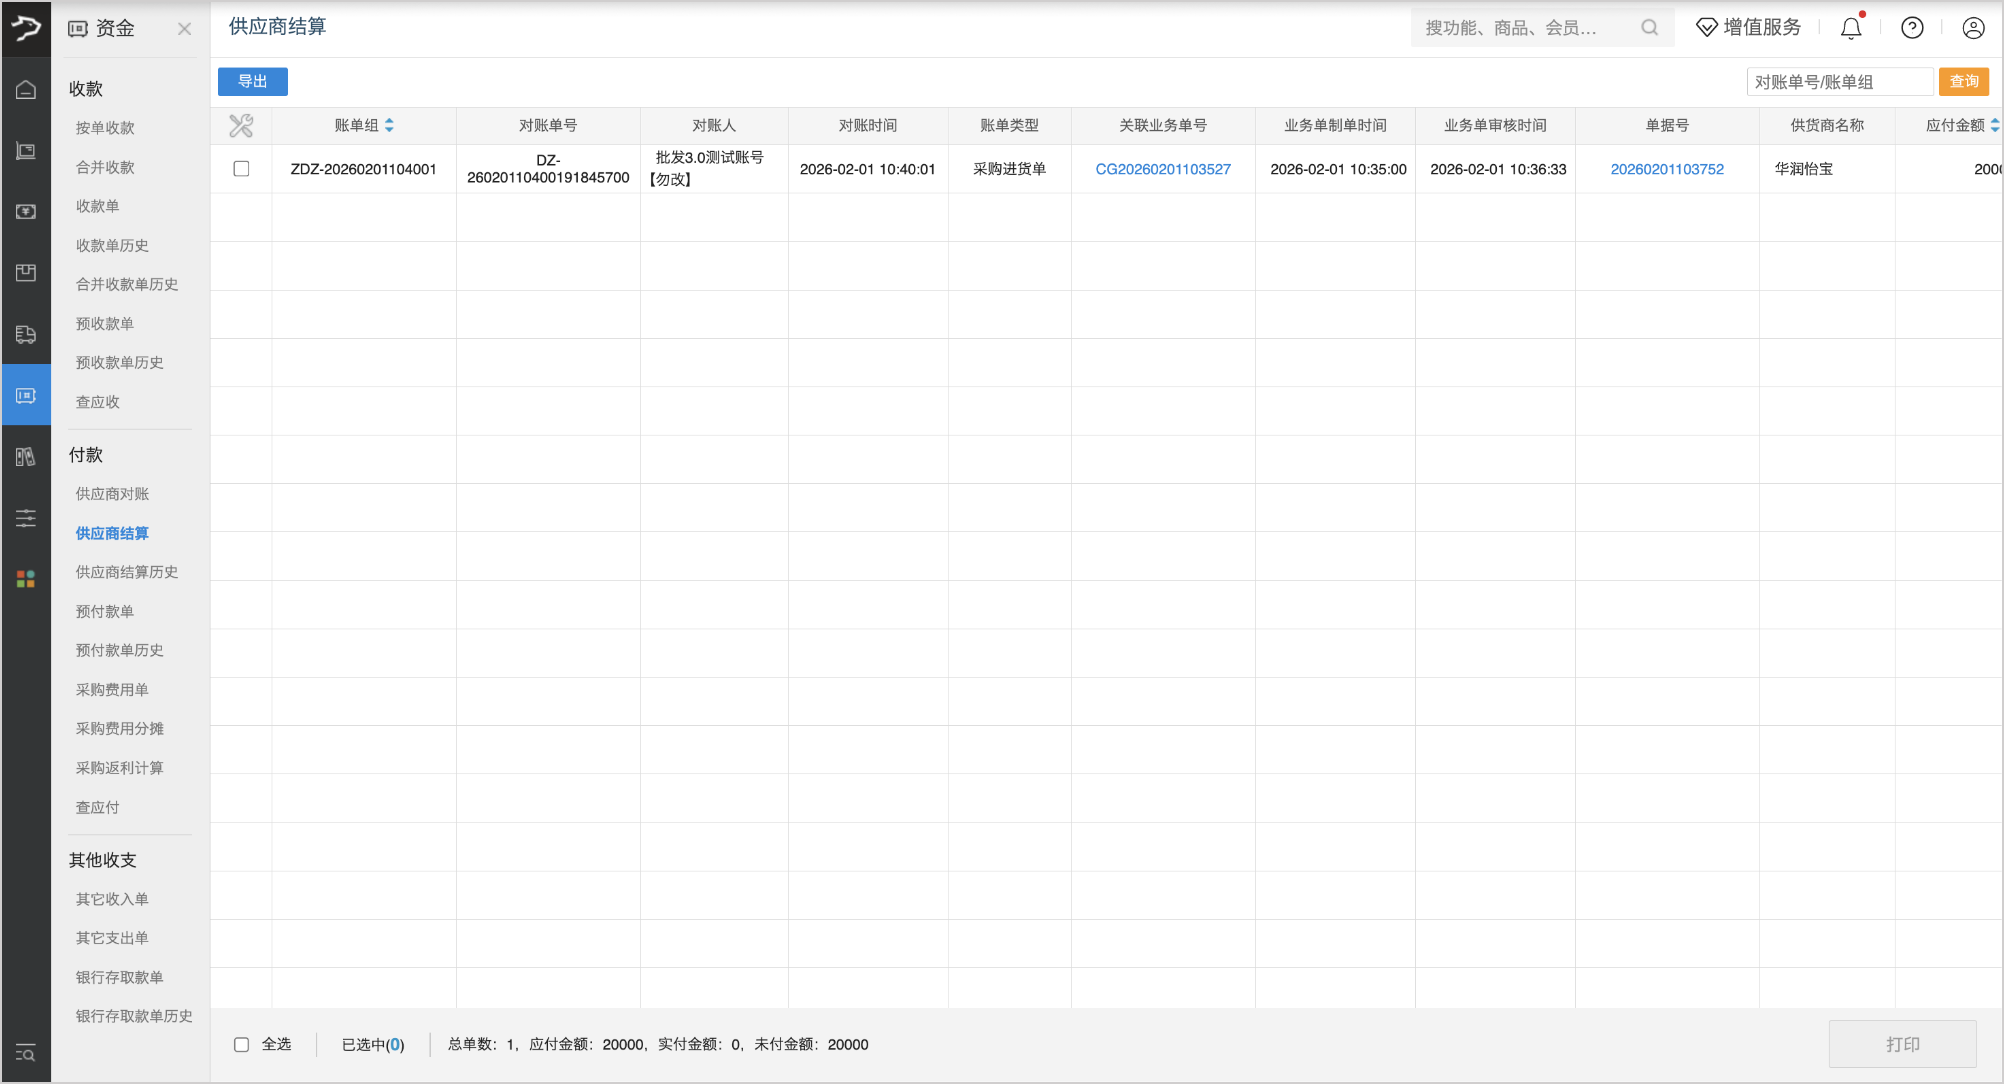Click the table column settings wrench icon
This screenshot has height=1085, width=2005.
click(241, 126)
